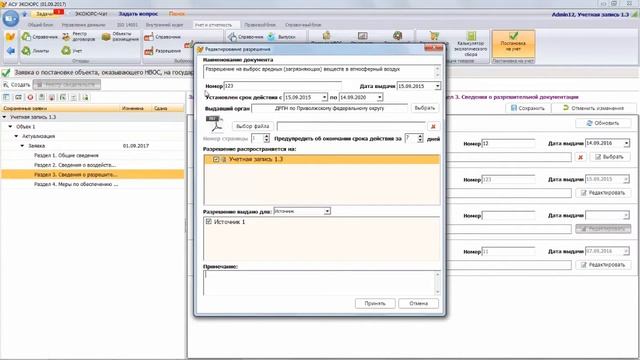Open the Дата выдачи dropdown showing 15.09.2015 in dialog
The width and height of the screenshot is (640, 360).
[437, 86]
